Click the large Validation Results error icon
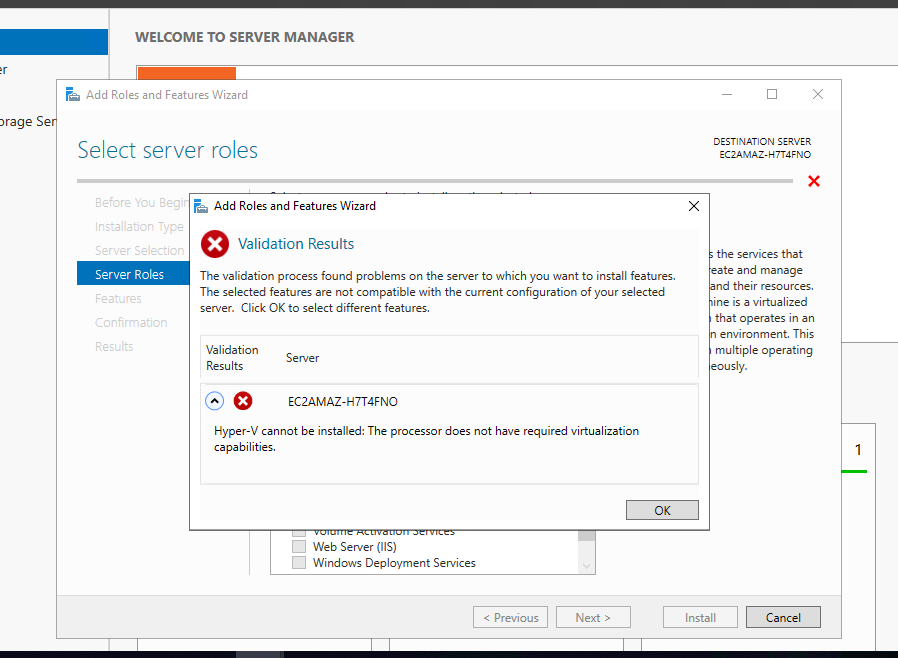 (215, 245)
